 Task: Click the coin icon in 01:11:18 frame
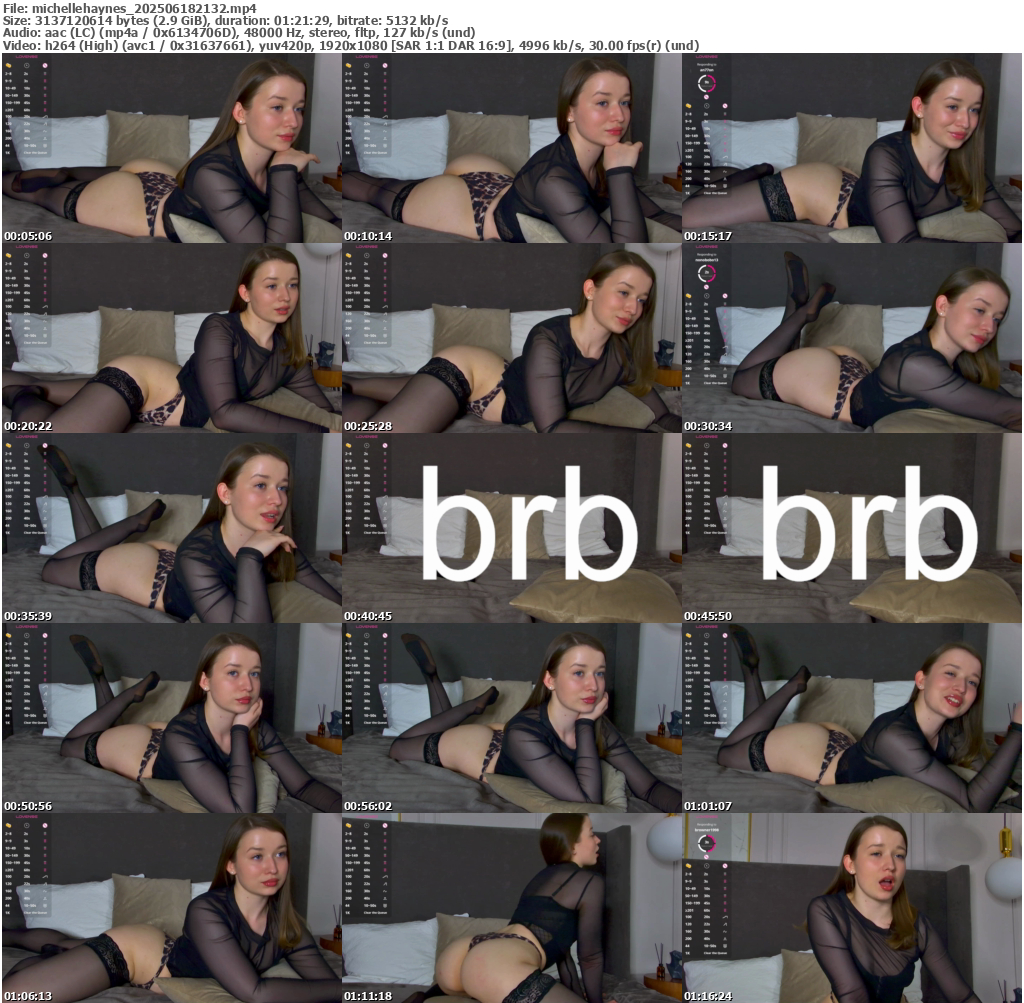(348, 826)
